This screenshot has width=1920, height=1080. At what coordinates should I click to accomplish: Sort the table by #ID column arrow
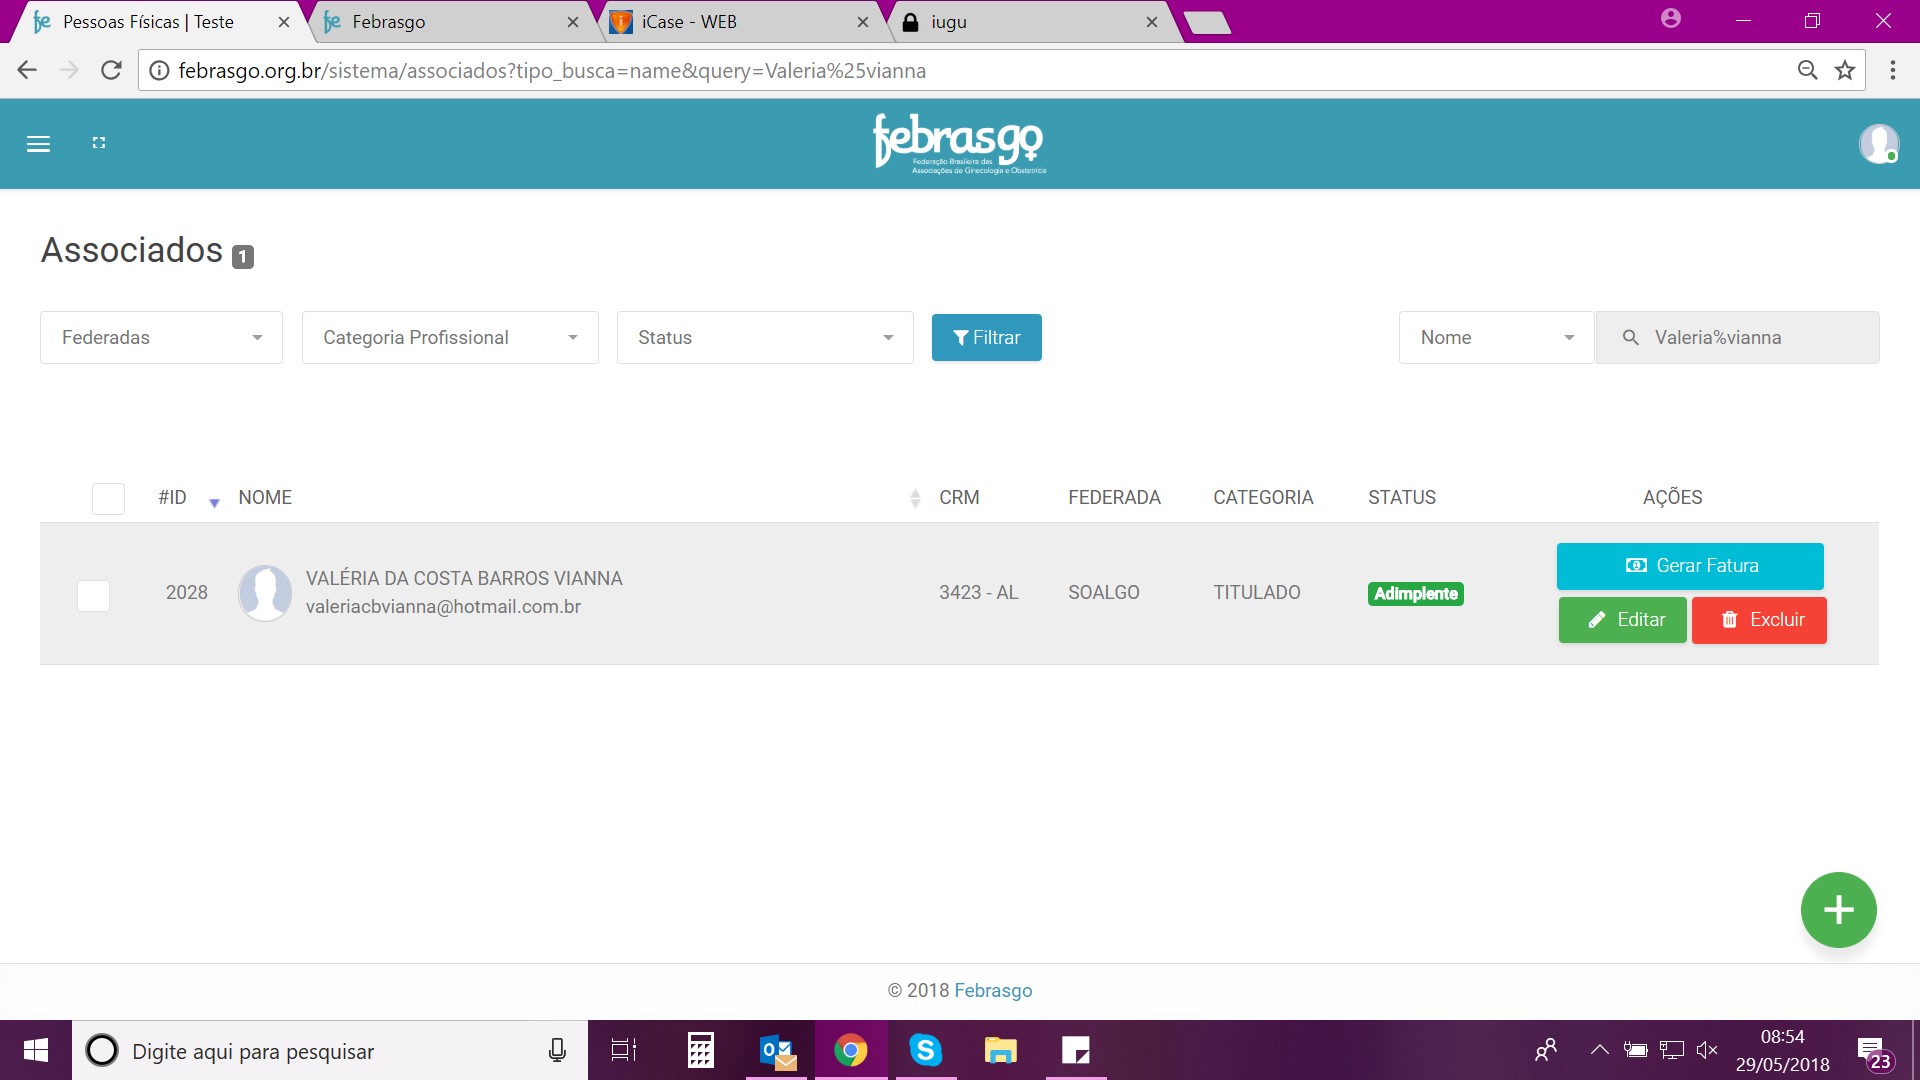[x=213, y=502]
